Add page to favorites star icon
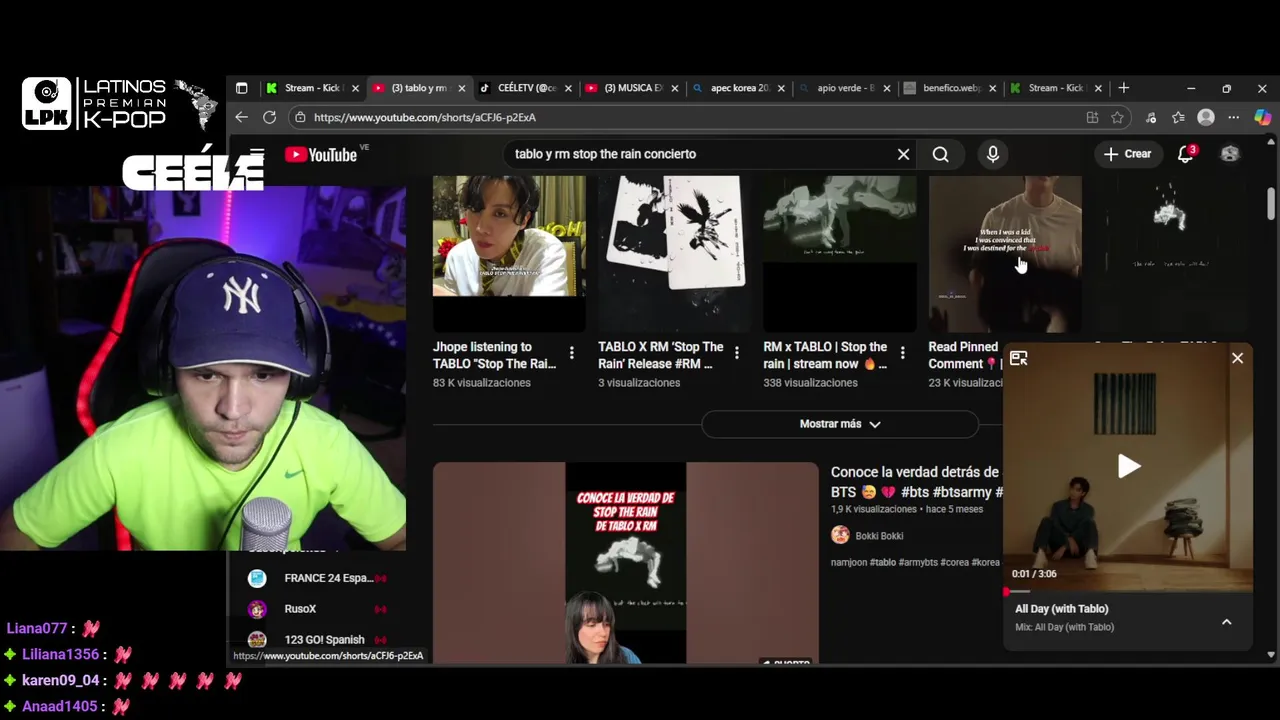Screen dimensions: 1280x720 click(x=1117, y=117)
